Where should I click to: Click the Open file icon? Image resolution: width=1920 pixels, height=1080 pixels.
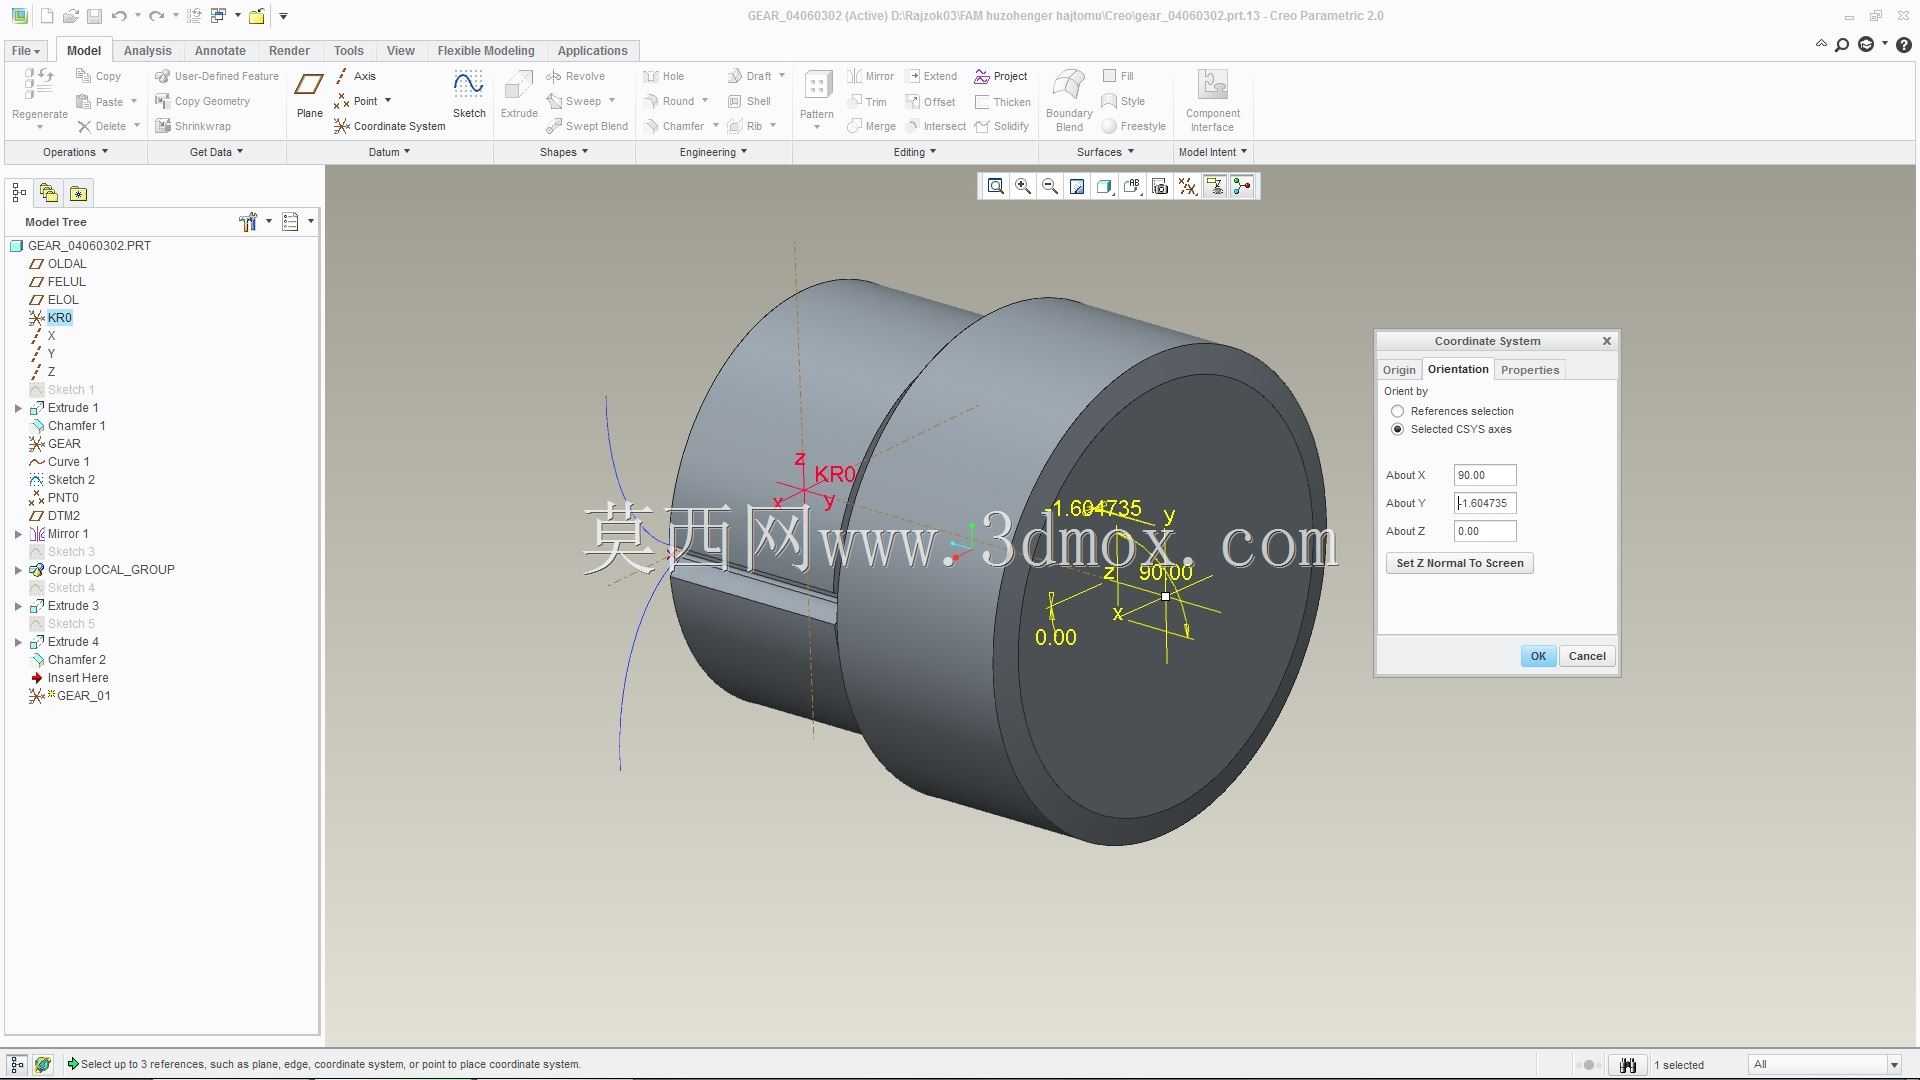[x=70, y=16]
